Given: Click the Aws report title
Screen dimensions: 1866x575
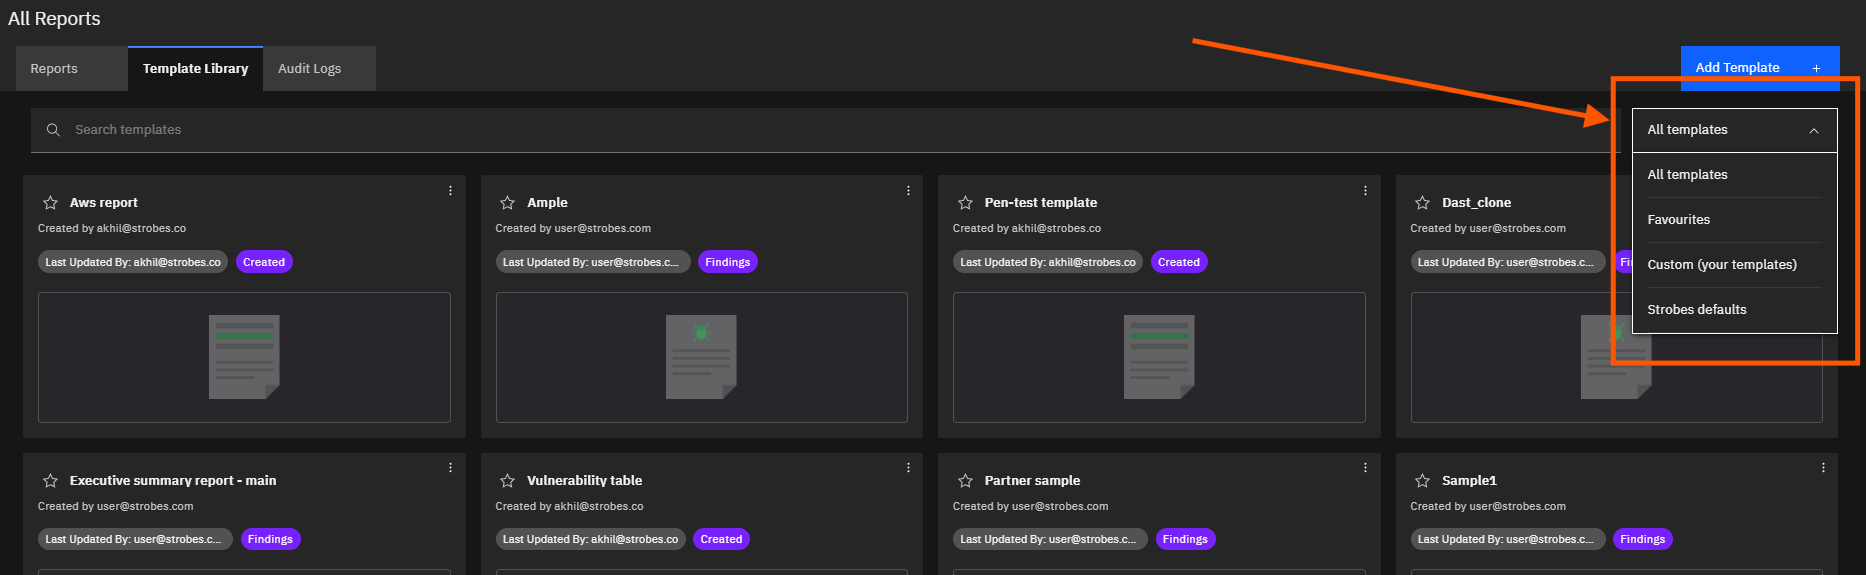Looking at the screenshot, I should click(x=104, y=203).
